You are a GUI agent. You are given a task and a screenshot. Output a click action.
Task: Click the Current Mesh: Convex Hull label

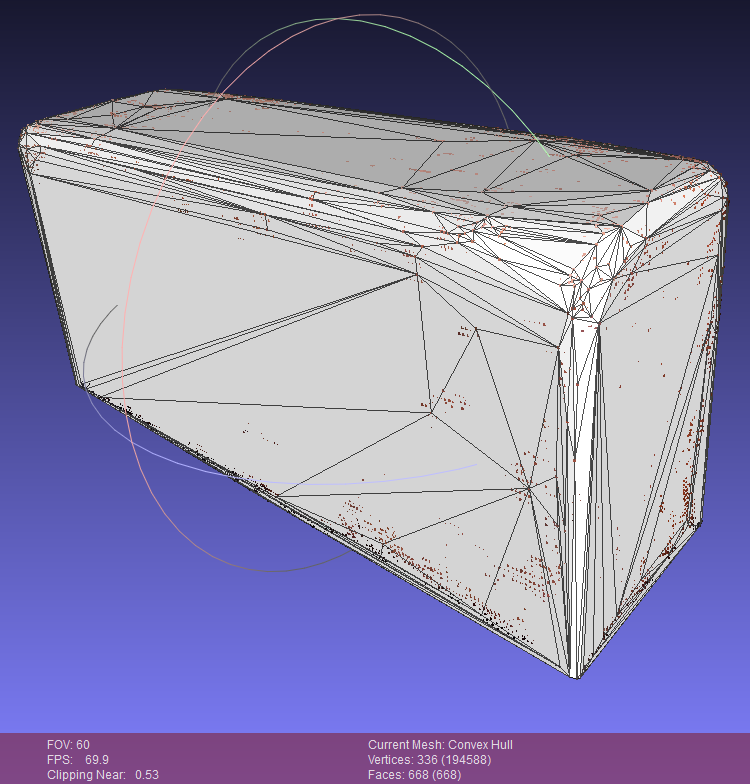coord(440,745)
